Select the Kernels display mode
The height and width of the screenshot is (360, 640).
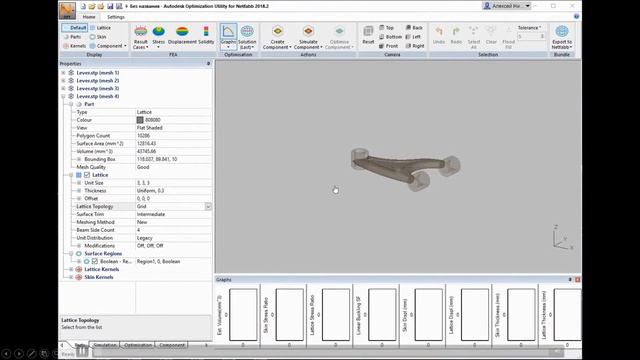point(74,46)
